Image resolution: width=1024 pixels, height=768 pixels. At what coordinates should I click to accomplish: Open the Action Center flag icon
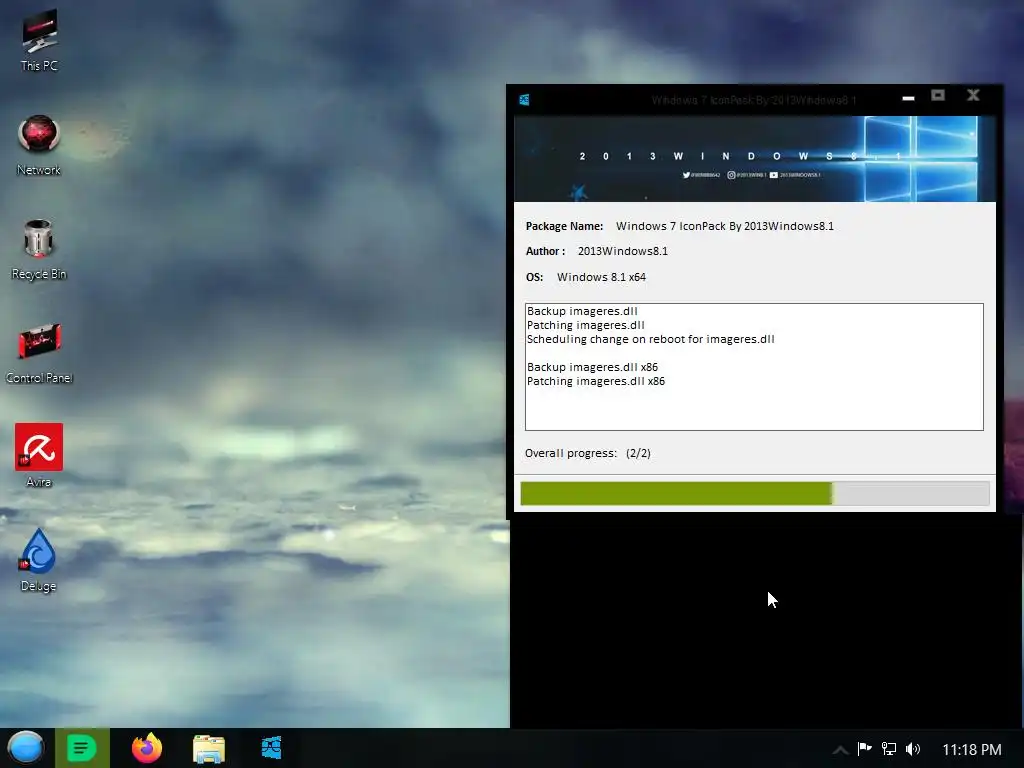pyautogui.click(x=865, y=748)
